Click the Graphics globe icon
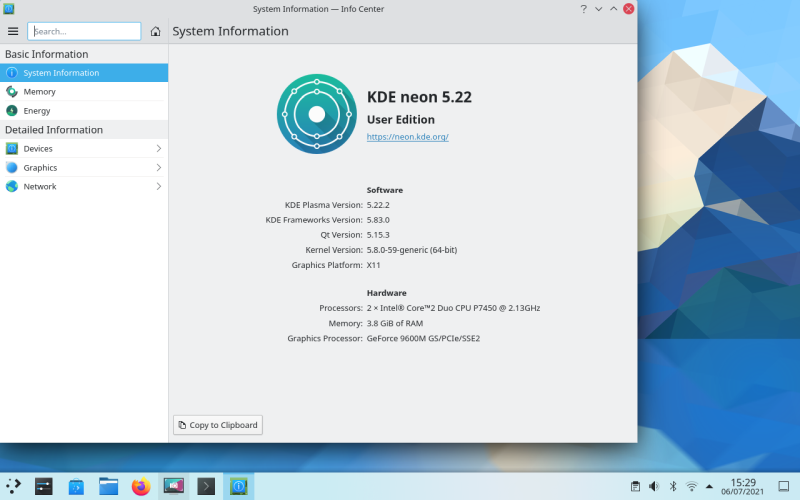 point(12,167)
